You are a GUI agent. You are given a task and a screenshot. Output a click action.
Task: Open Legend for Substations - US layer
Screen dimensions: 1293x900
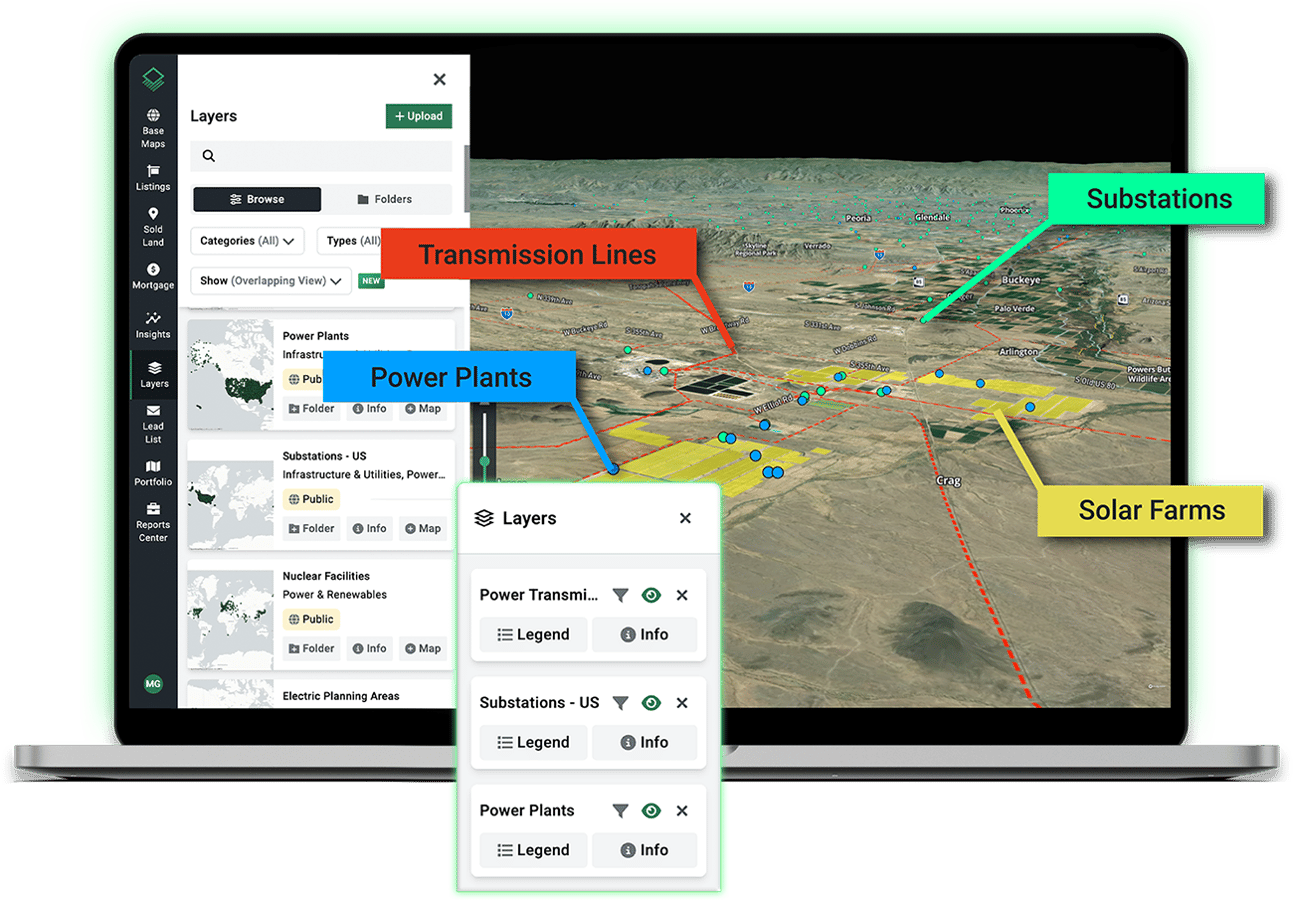[x=533, y=742]
